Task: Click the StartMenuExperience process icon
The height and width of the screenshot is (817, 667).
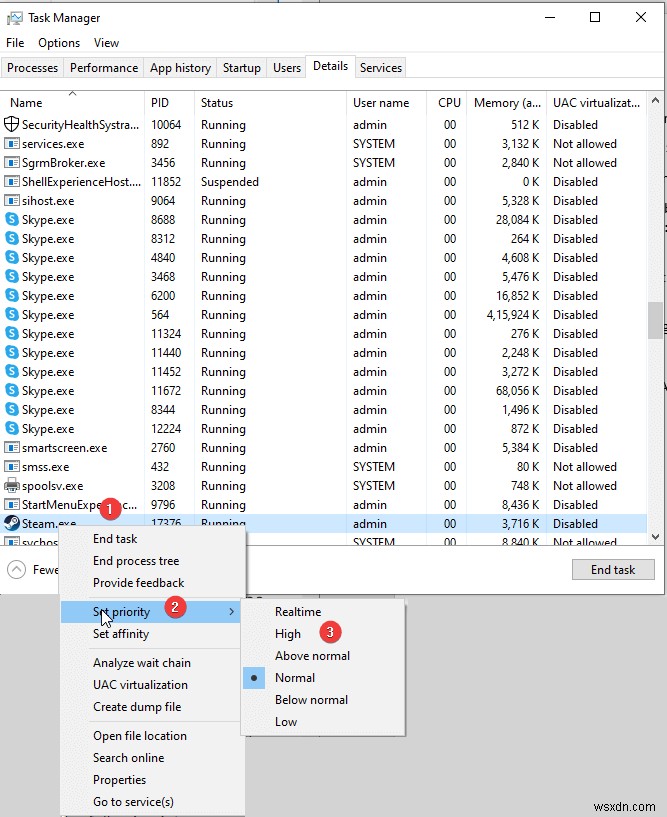Action: coord(11,504)
